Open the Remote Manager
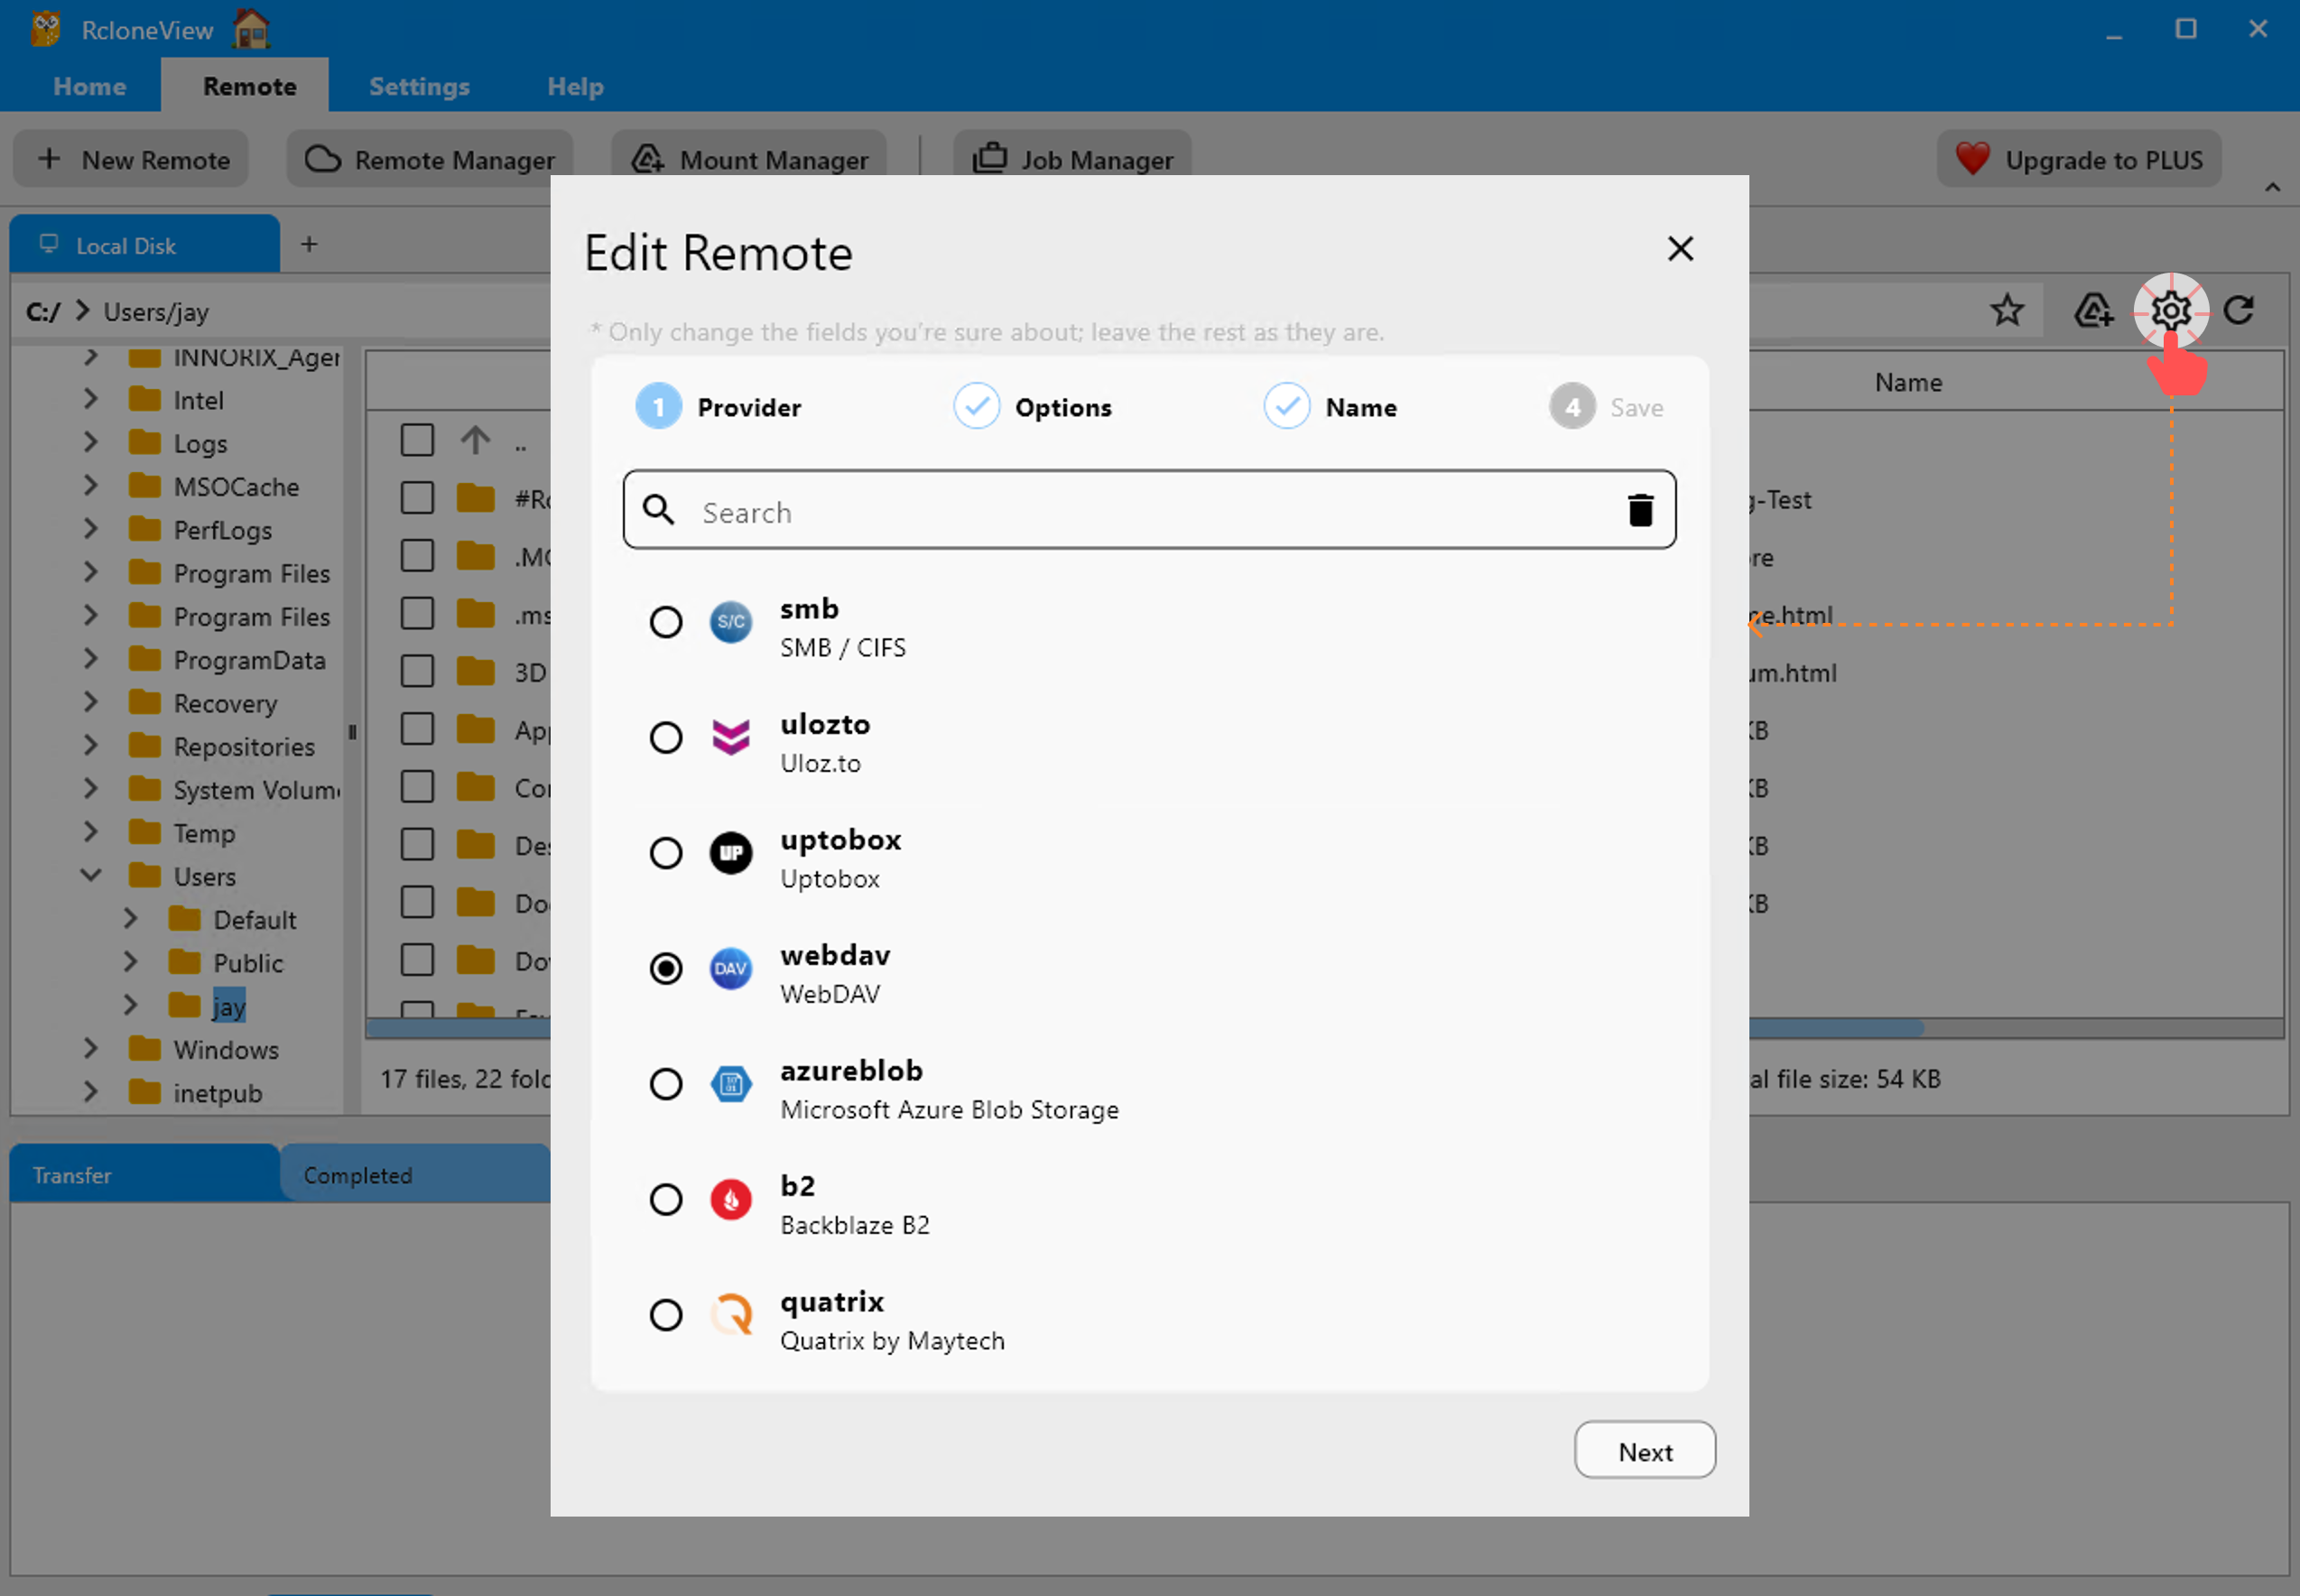This screenshot has width=2300, height=1596. pyautogui.click(x=428, y=159)
